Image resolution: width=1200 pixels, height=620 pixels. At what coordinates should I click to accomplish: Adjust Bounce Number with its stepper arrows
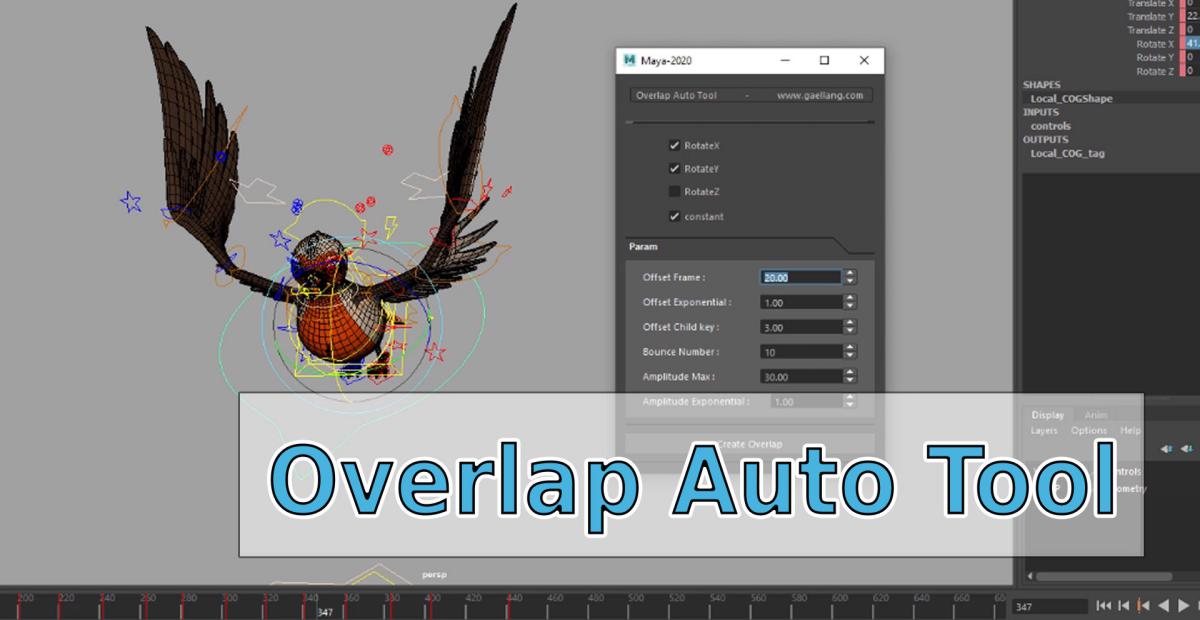coord(850,352)
